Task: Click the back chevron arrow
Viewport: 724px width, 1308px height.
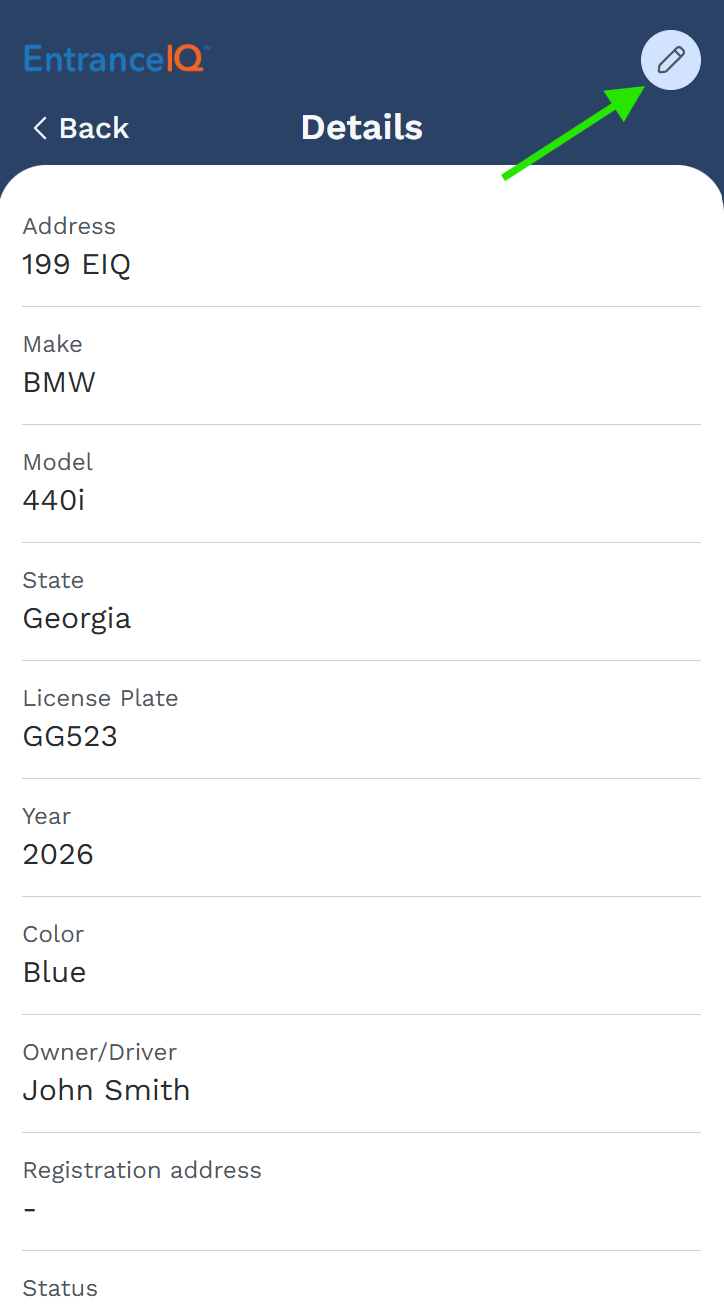Action: 40,128
